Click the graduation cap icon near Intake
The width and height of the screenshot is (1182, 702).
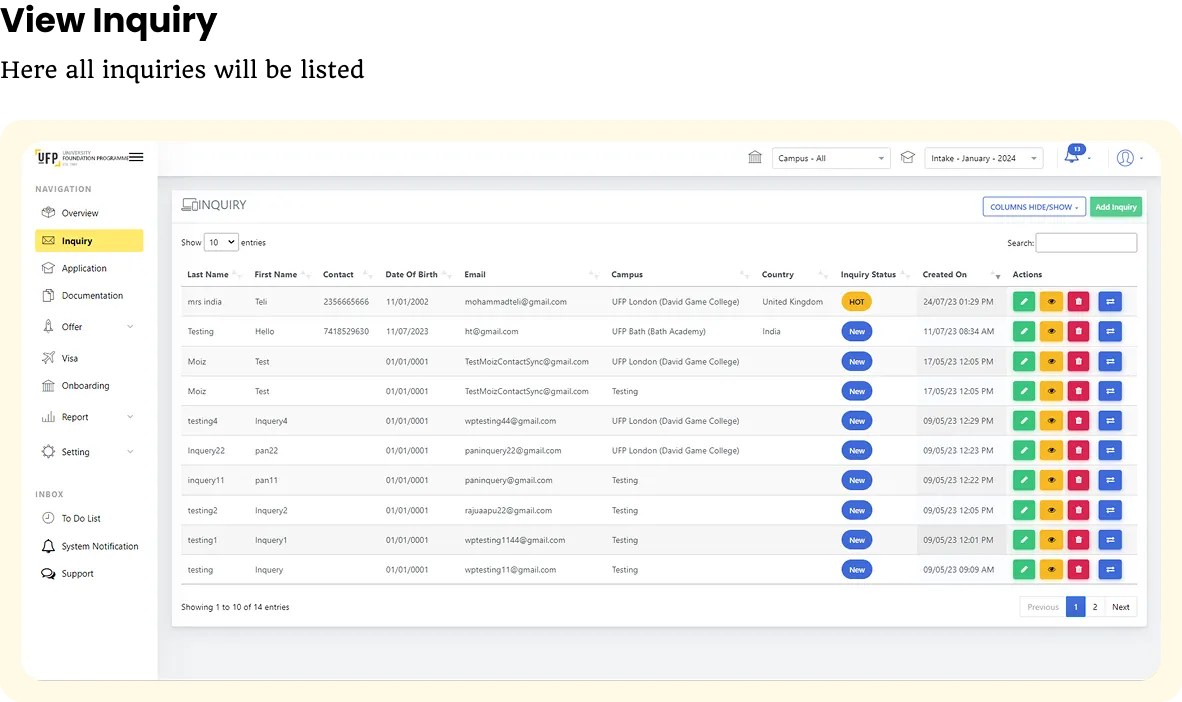tap(908, 157)
